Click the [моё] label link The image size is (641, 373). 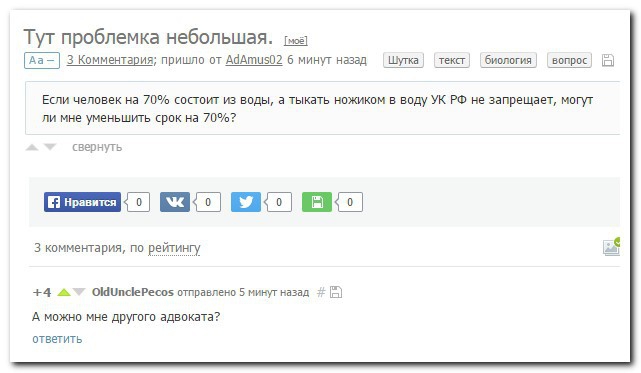tap(296, 41)
